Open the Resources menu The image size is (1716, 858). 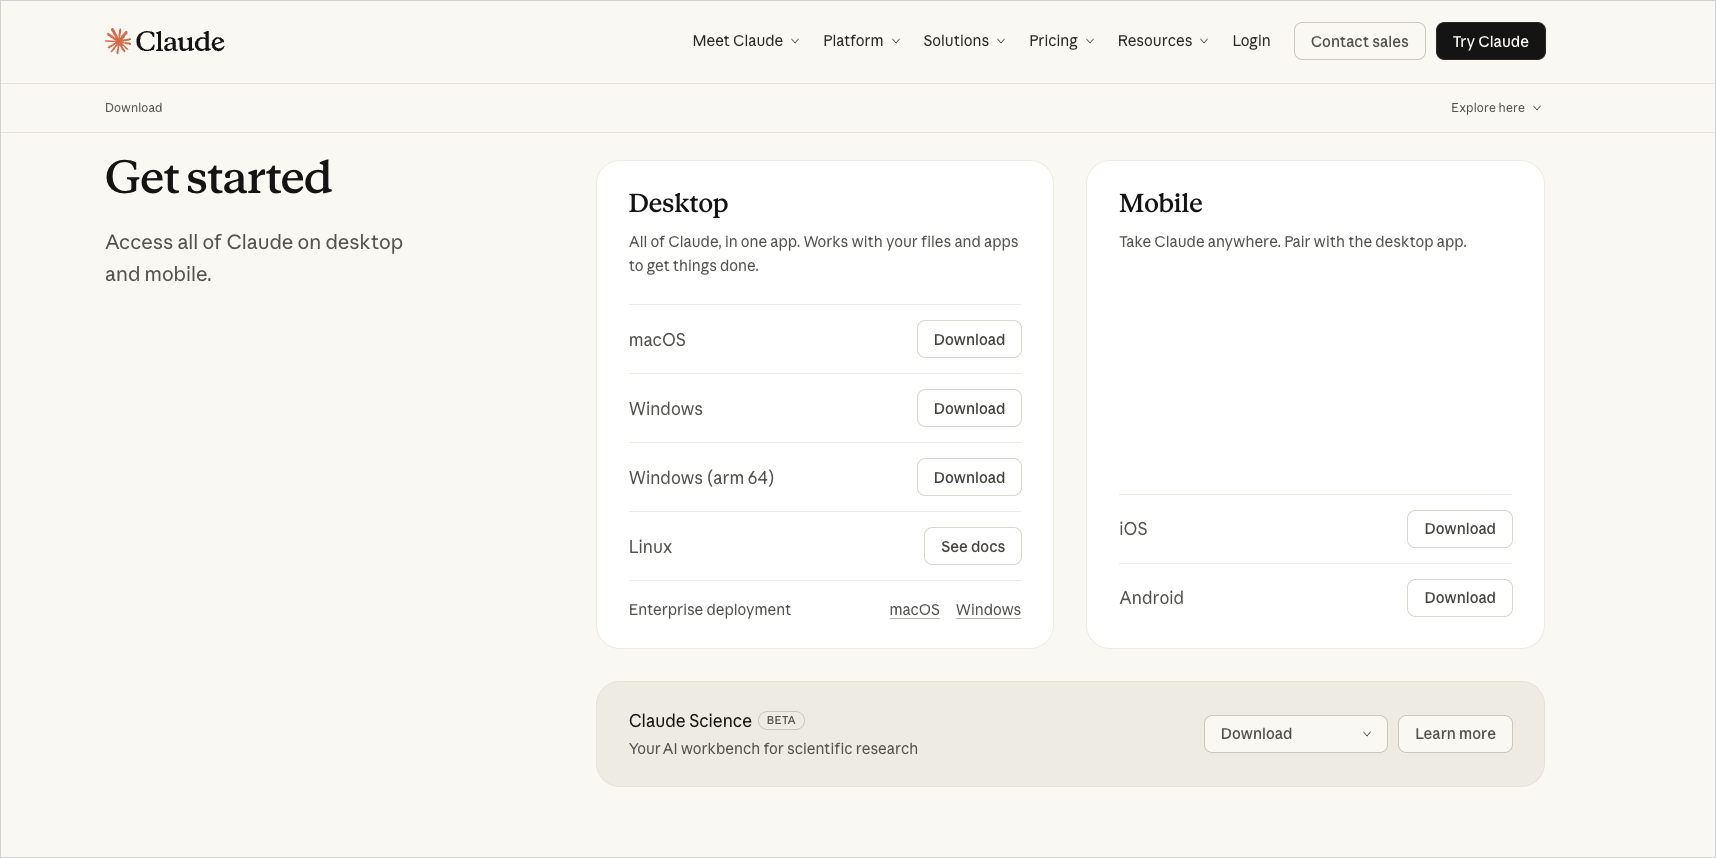1163,41
